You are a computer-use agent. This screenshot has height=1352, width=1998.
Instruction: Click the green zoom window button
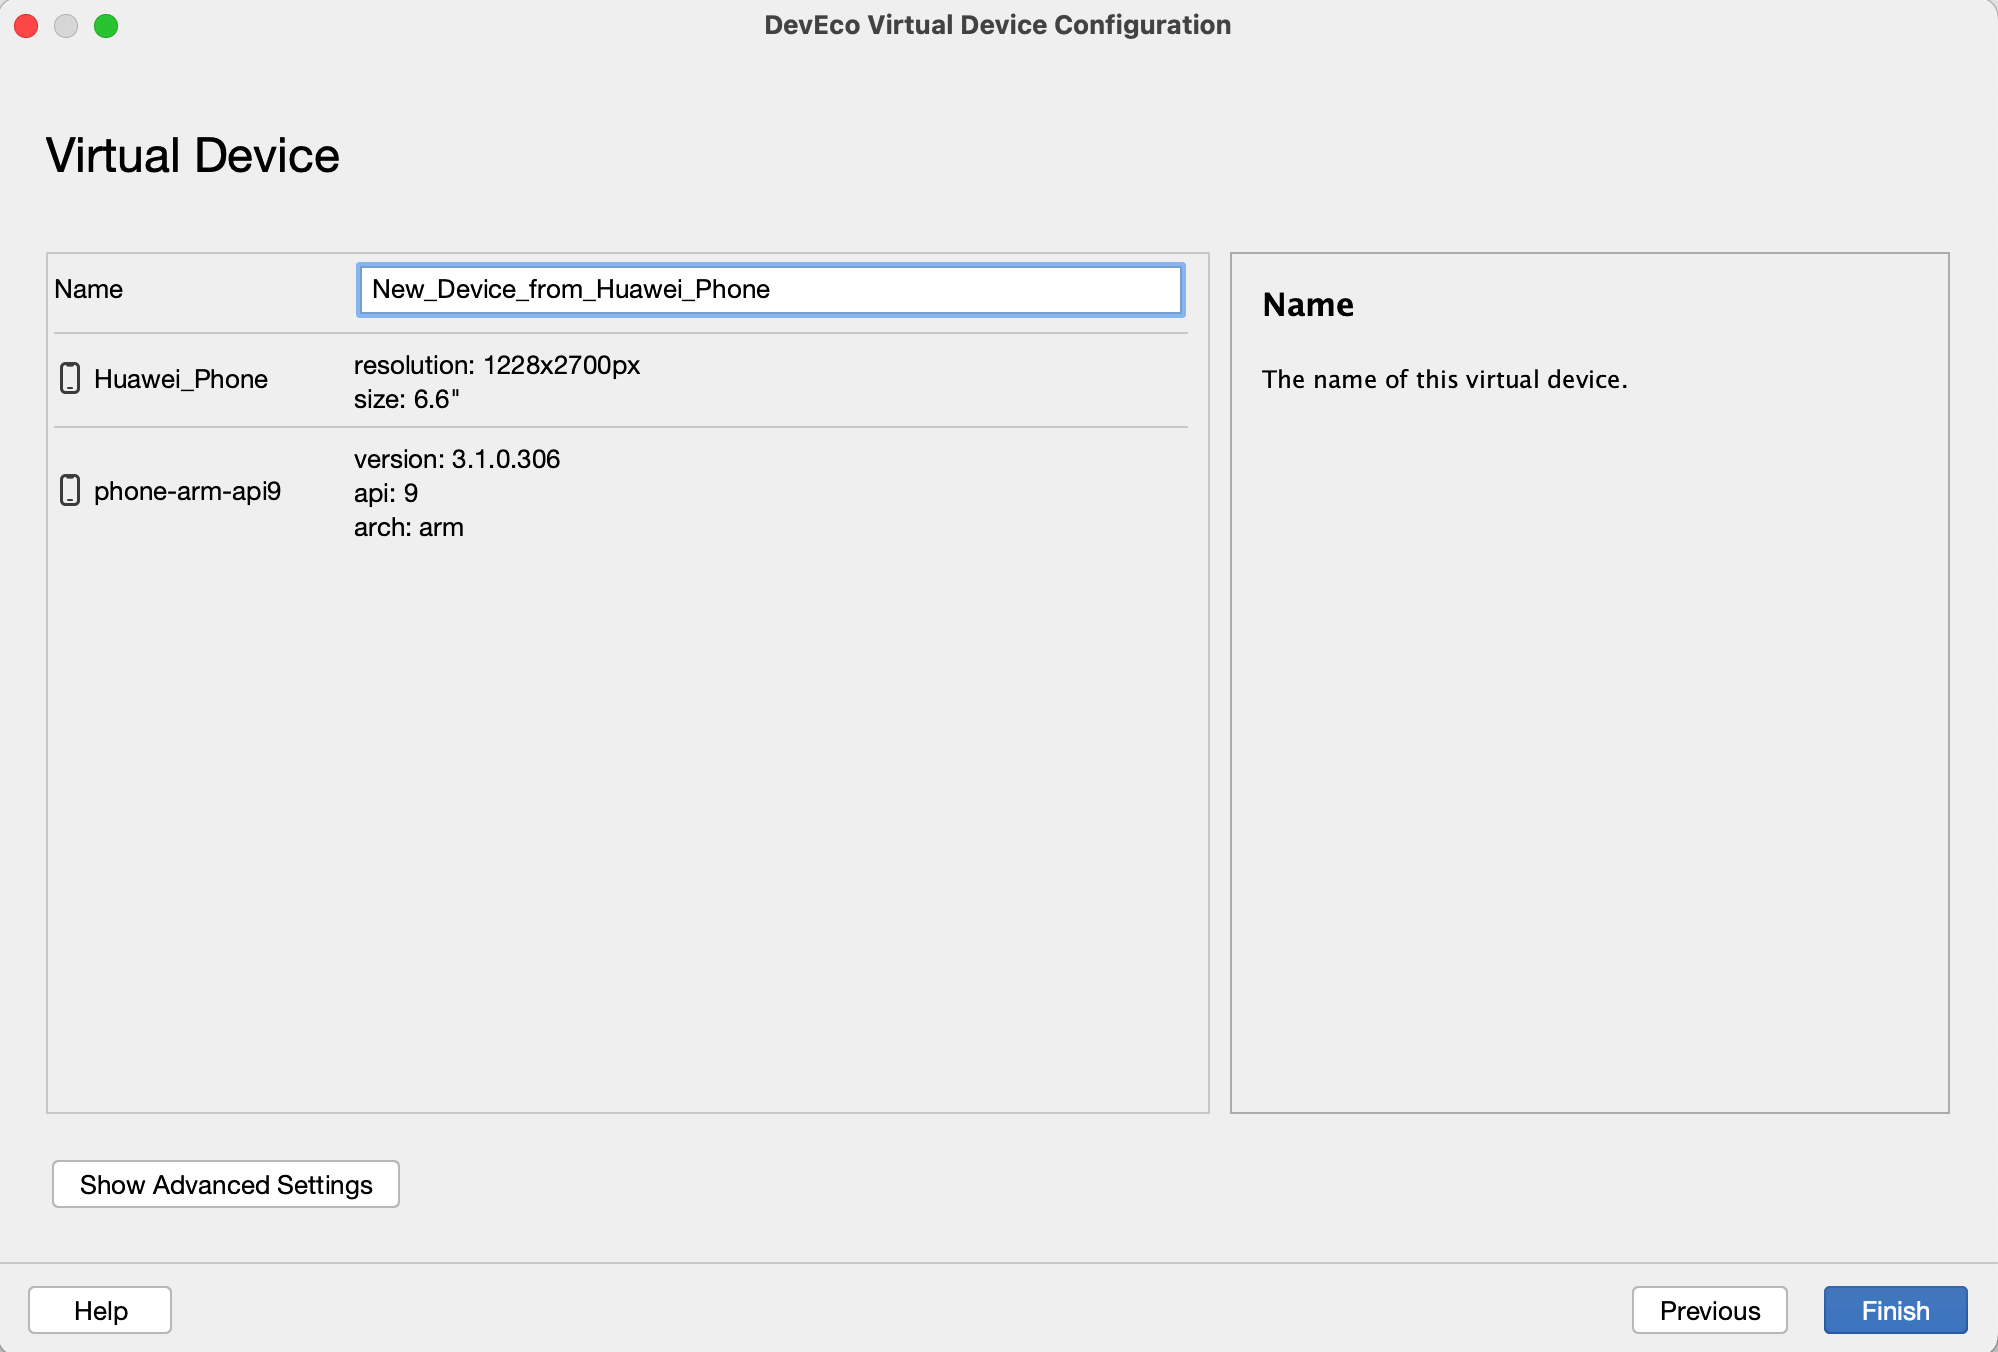coord(106,26)
